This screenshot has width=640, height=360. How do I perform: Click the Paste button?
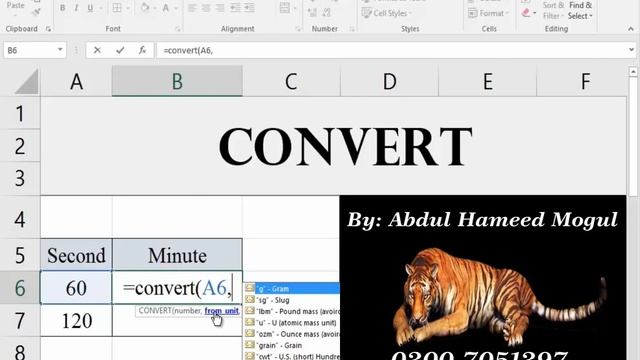[16, 6]
